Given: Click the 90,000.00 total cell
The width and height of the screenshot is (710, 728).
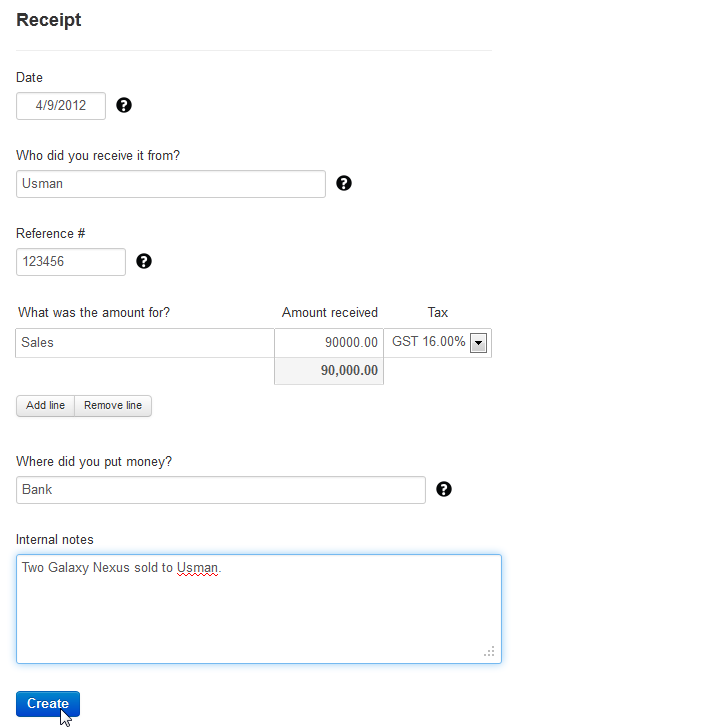Looking at the screenshot, I should pyautogui.click(x=329, y=371).
